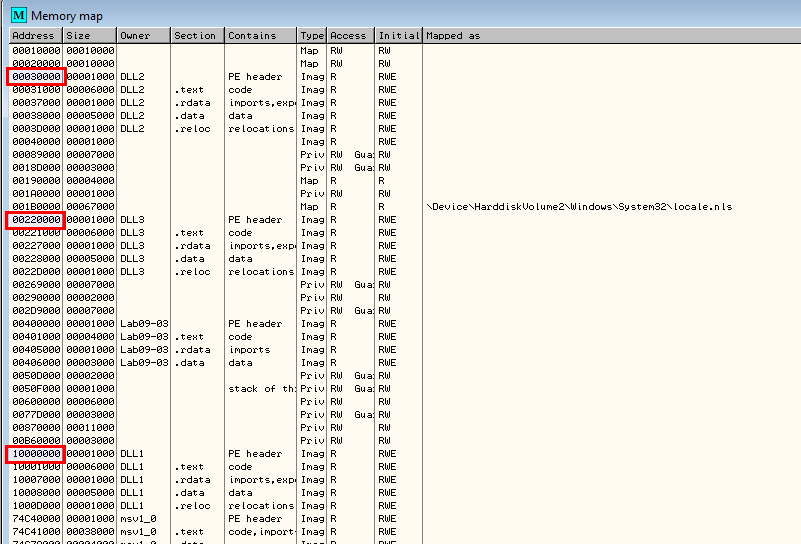This screenshot has height=544, width=801.
Task: Click the Size column header
Action: [90, 36]
